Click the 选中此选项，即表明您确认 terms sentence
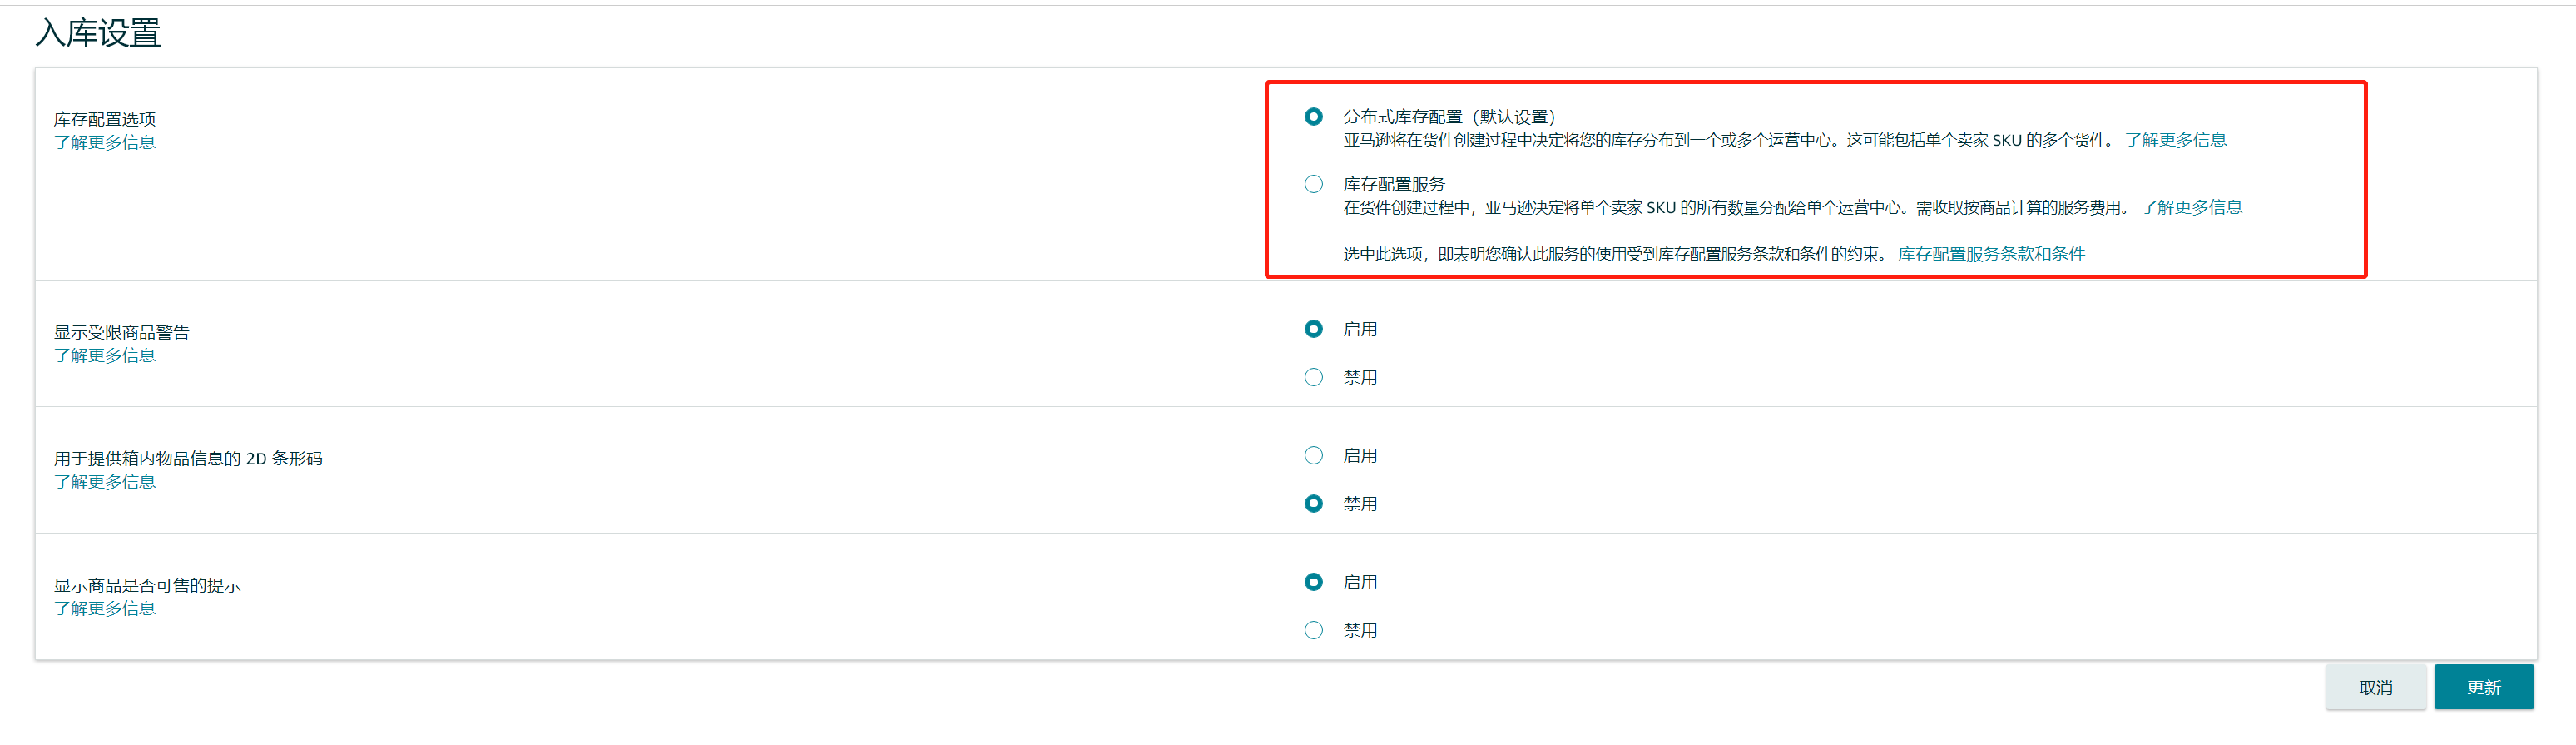This screenshot has width=2576, height=745. pyautogui.click(x=1615, y=254)
